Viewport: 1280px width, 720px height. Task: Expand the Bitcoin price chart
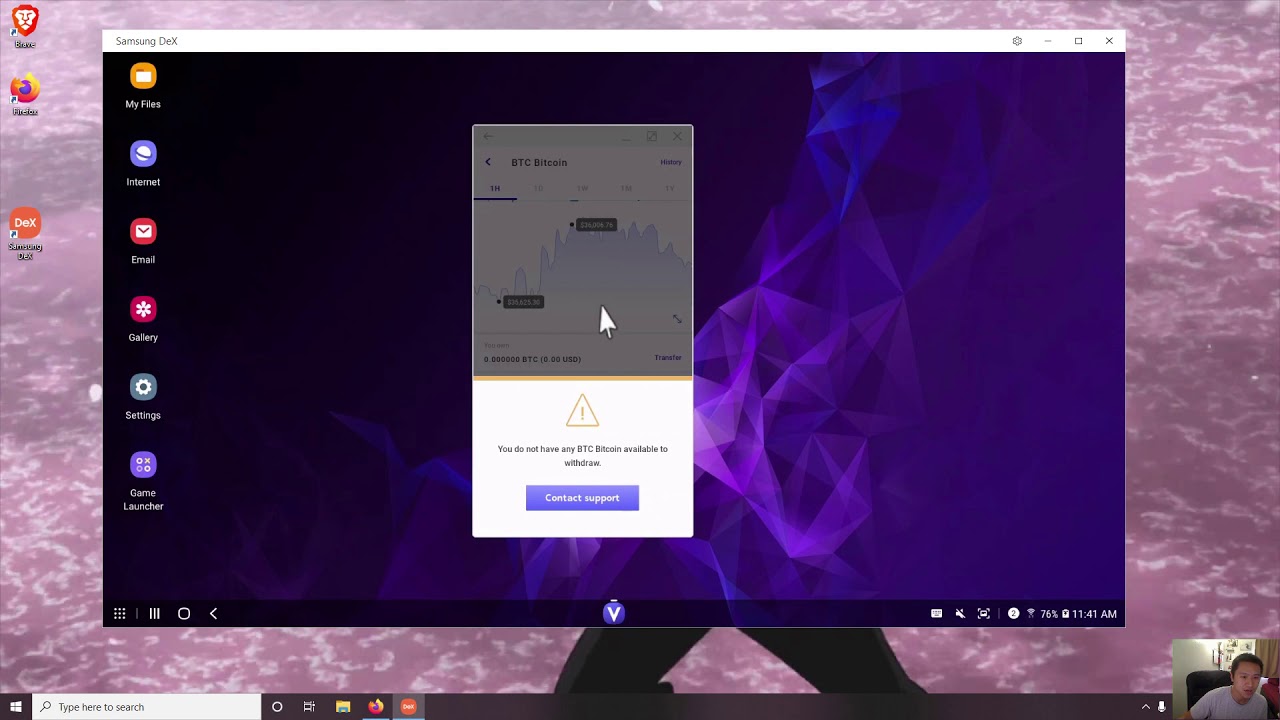tap(677, 319)
